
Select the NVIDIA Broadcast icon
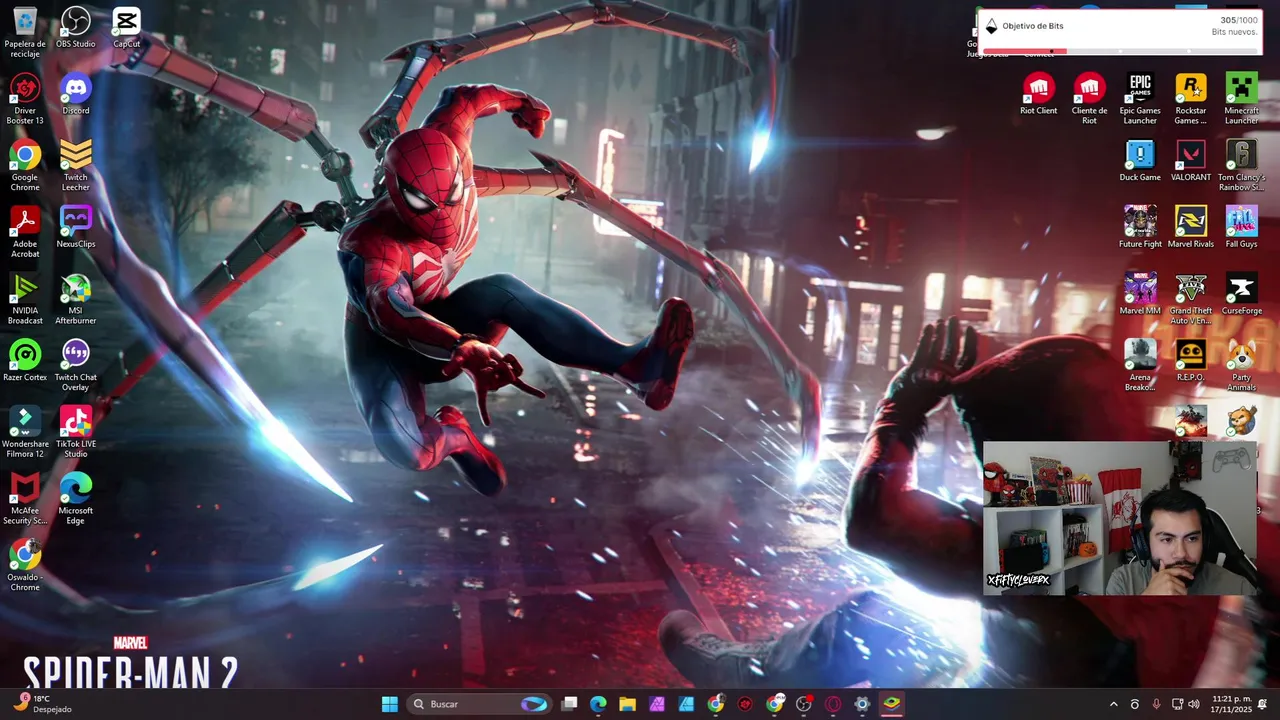click(x=25, y=299)
